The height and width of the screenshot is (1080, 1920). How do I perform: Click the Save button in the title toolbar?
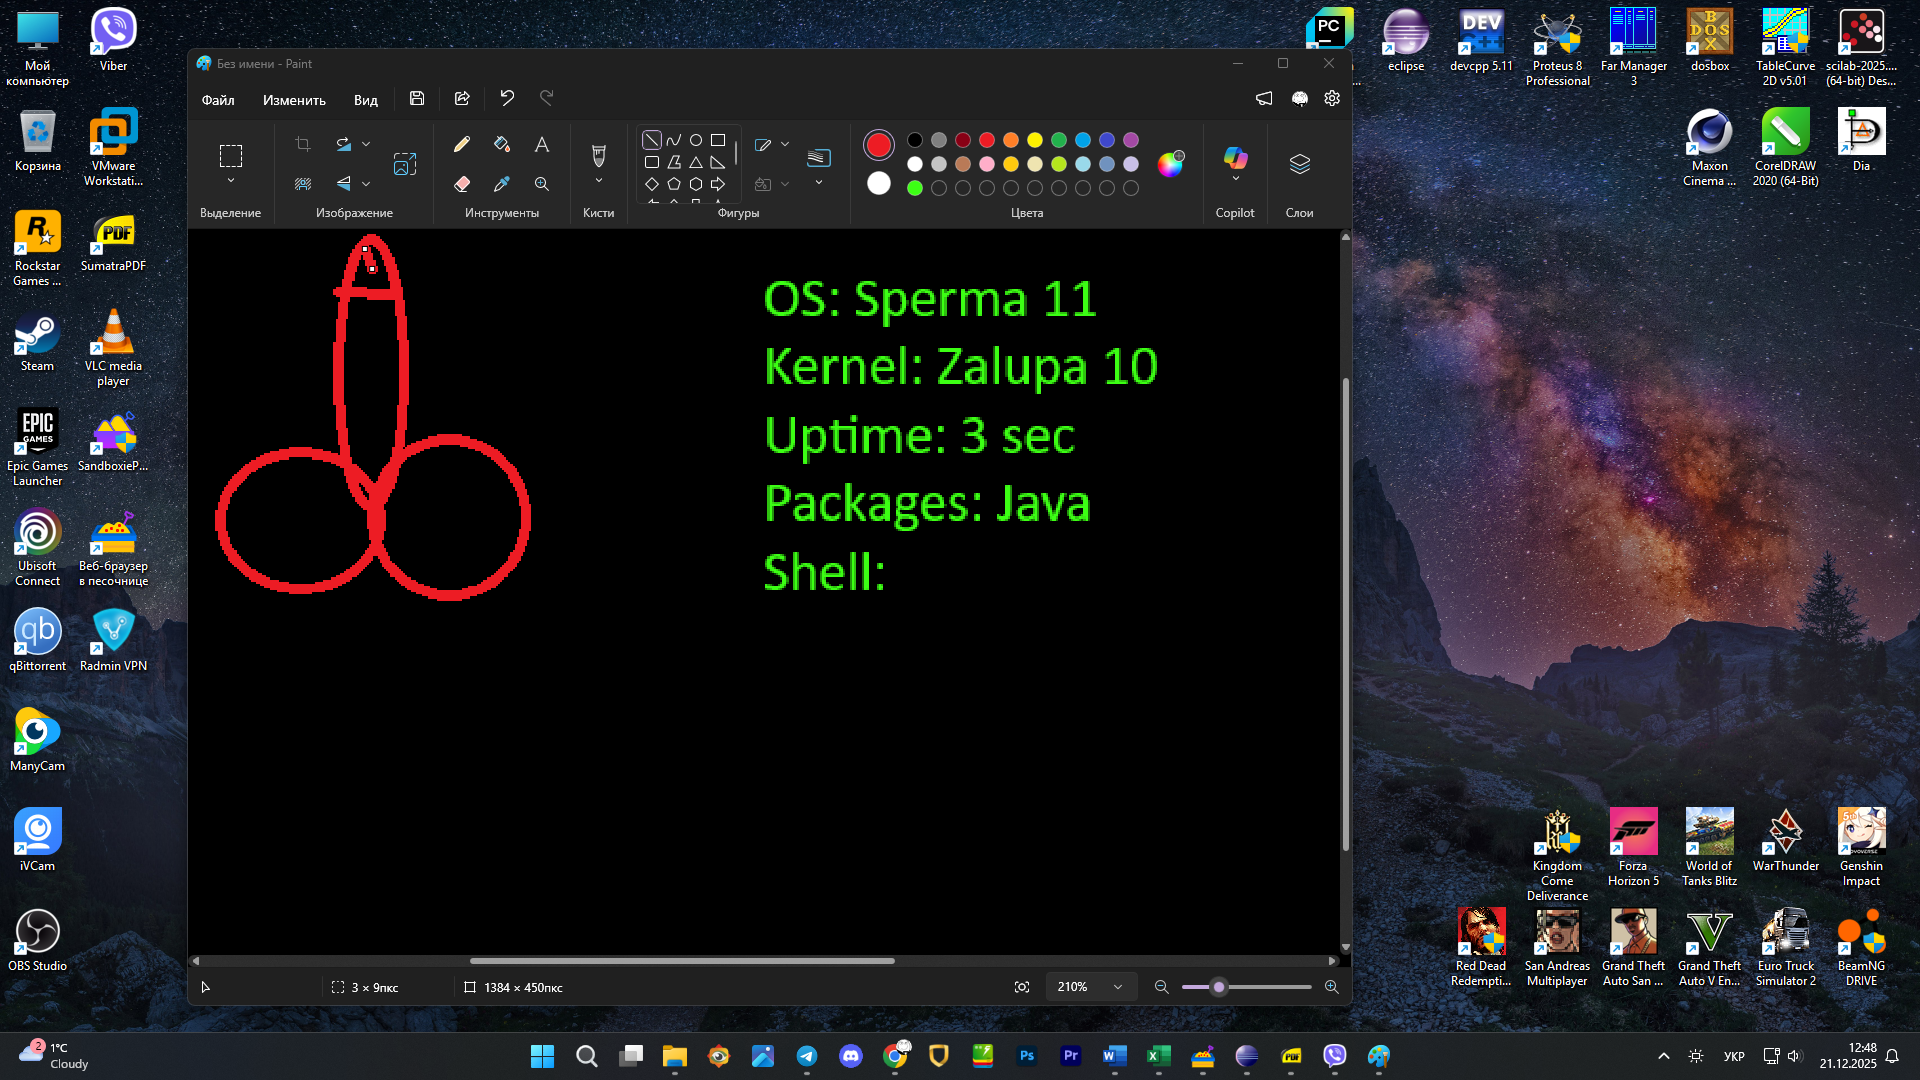(417, 98)
